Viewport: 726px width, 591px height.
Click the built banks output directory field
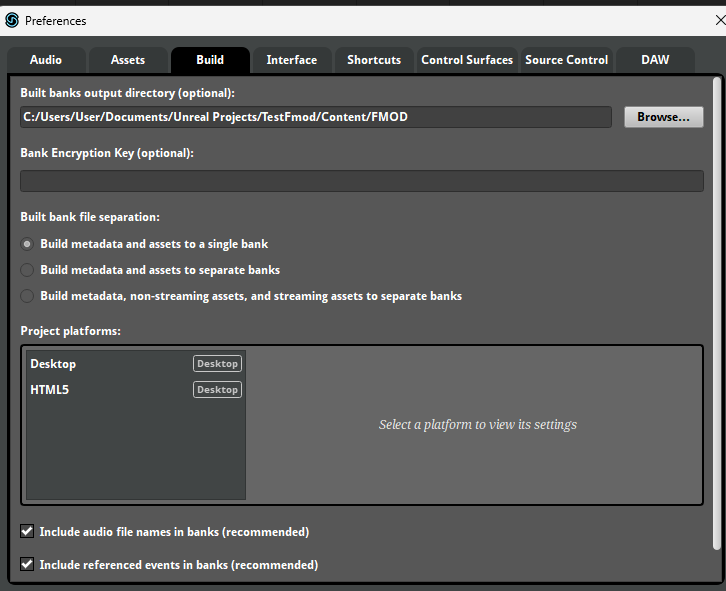click(316, 117)
